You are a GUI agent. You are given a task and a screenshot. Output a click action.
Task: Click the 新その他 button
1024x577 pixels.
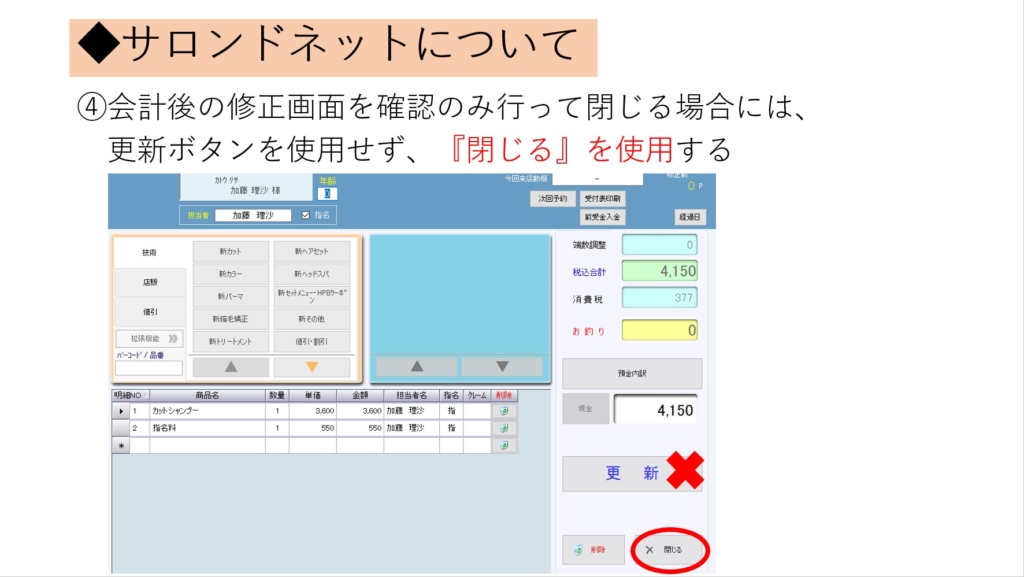312,319
